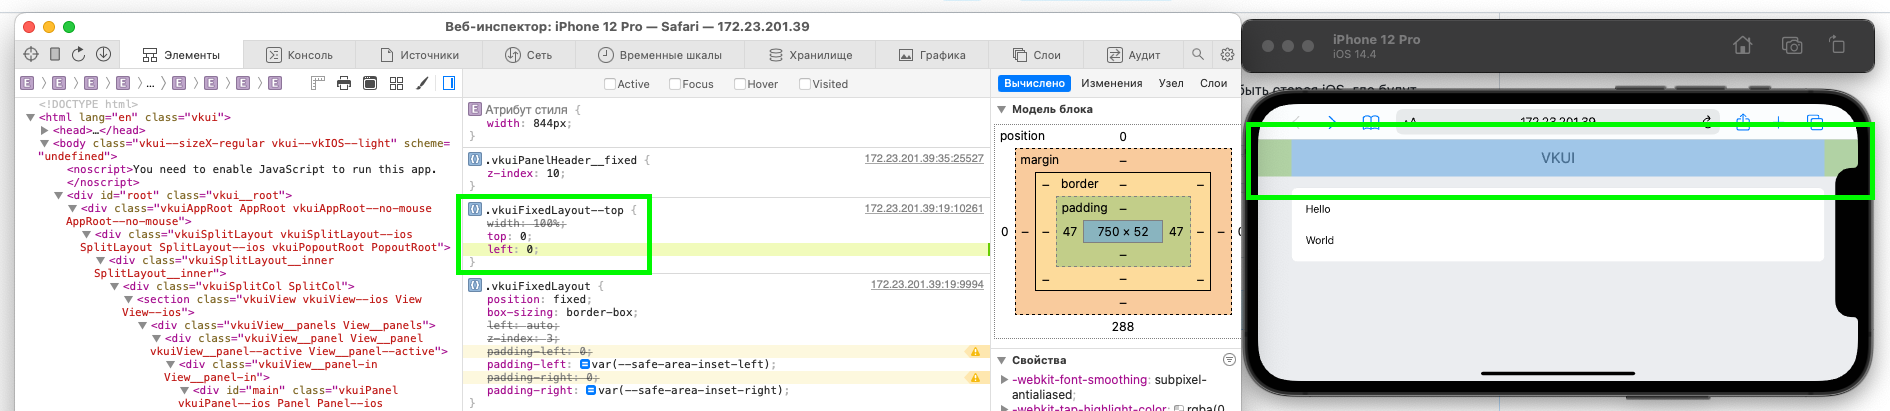
Task: Collapse the Модель блока section
Action: (1002, 109)
